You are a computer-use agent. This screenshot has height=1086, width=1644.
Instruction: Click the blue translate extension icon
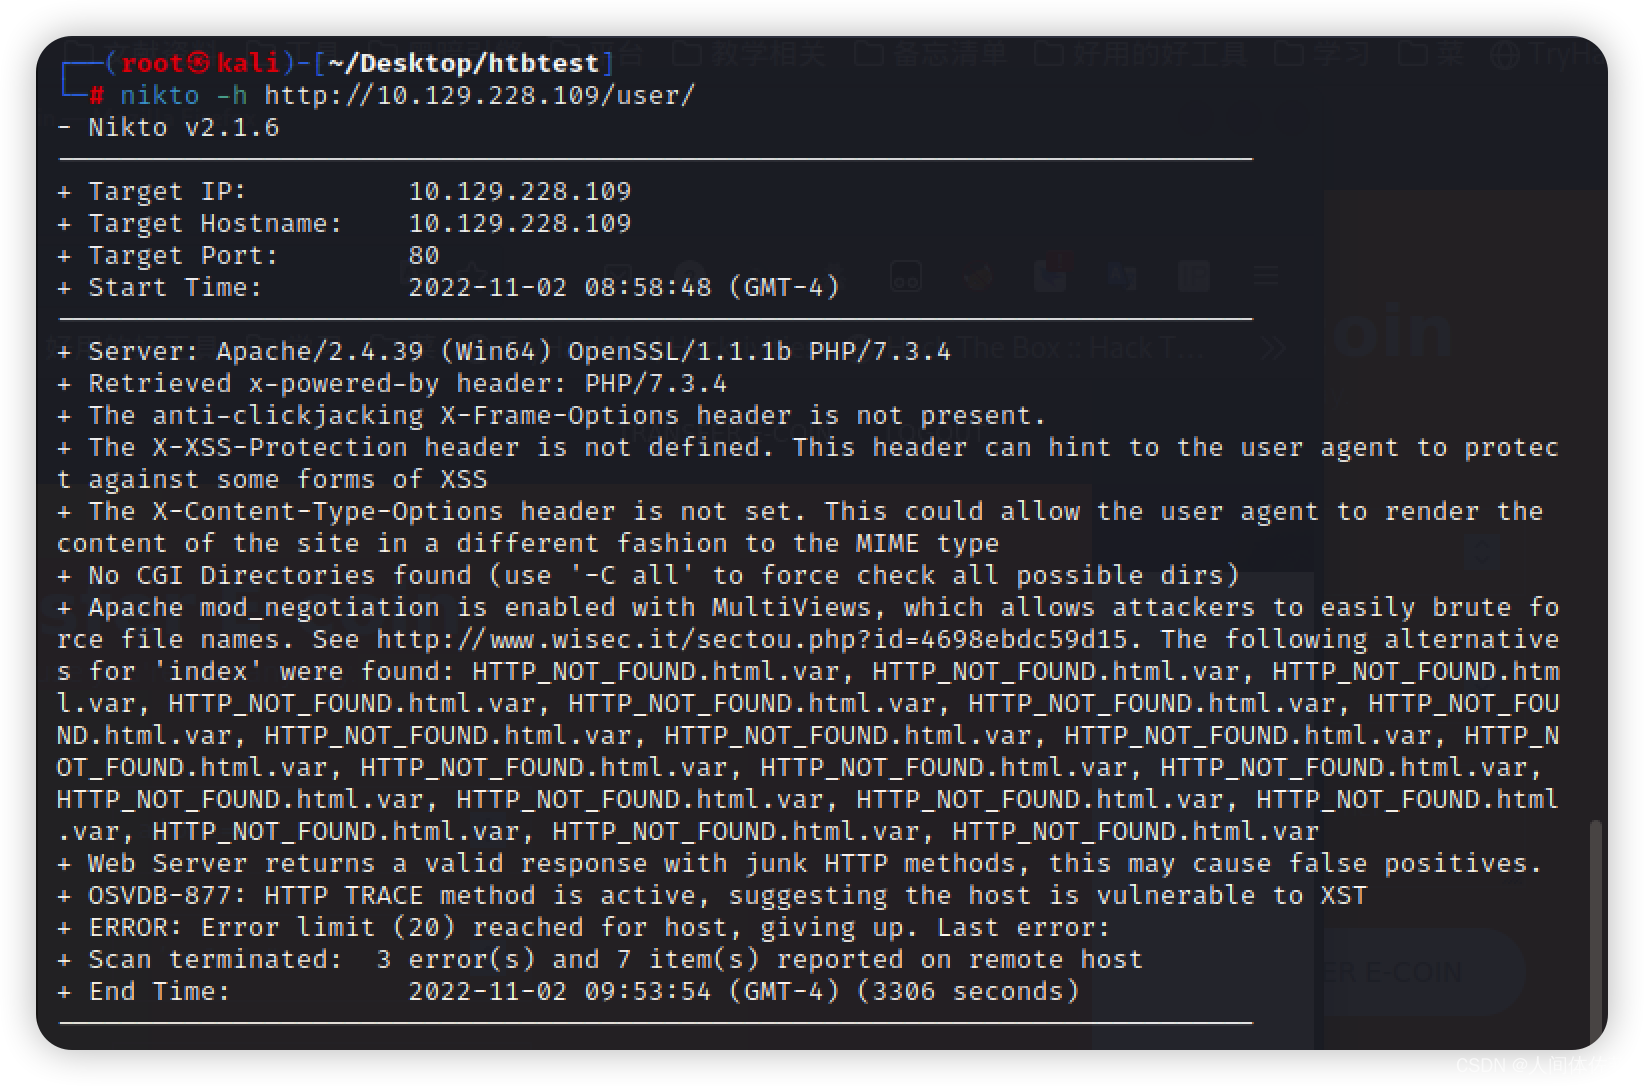point(1122,275)
